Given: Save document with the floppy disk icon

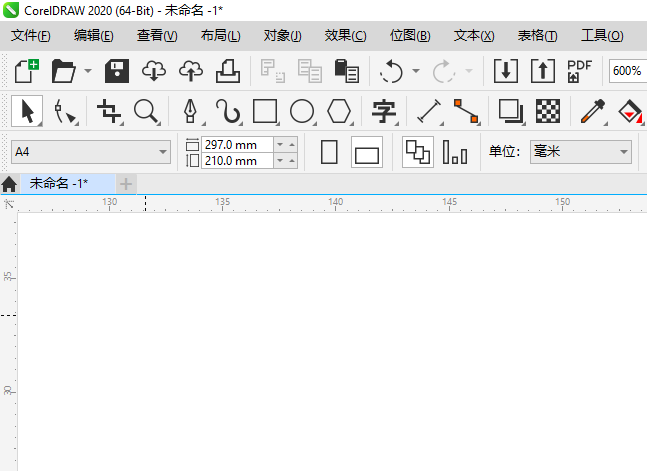Looking at the screenshot, I should pyautogui.click(x=117, y=71).
